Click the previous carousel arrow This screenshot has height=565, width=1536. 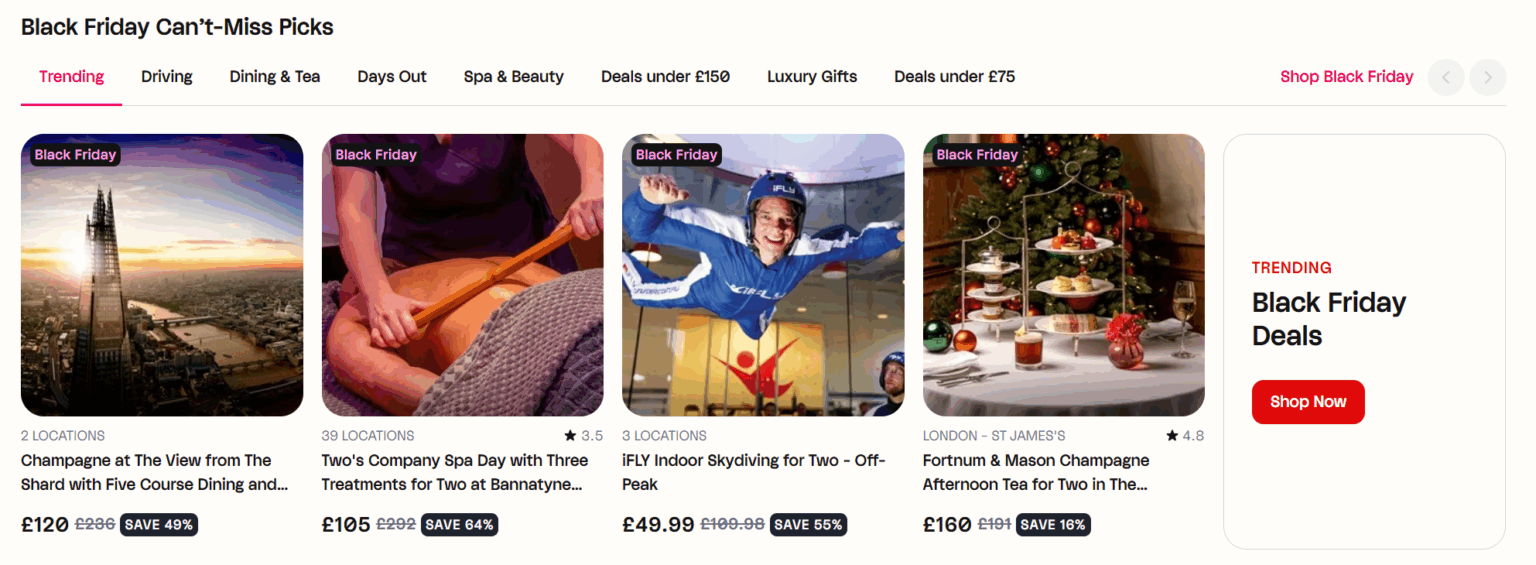[x=1446, y=77]
